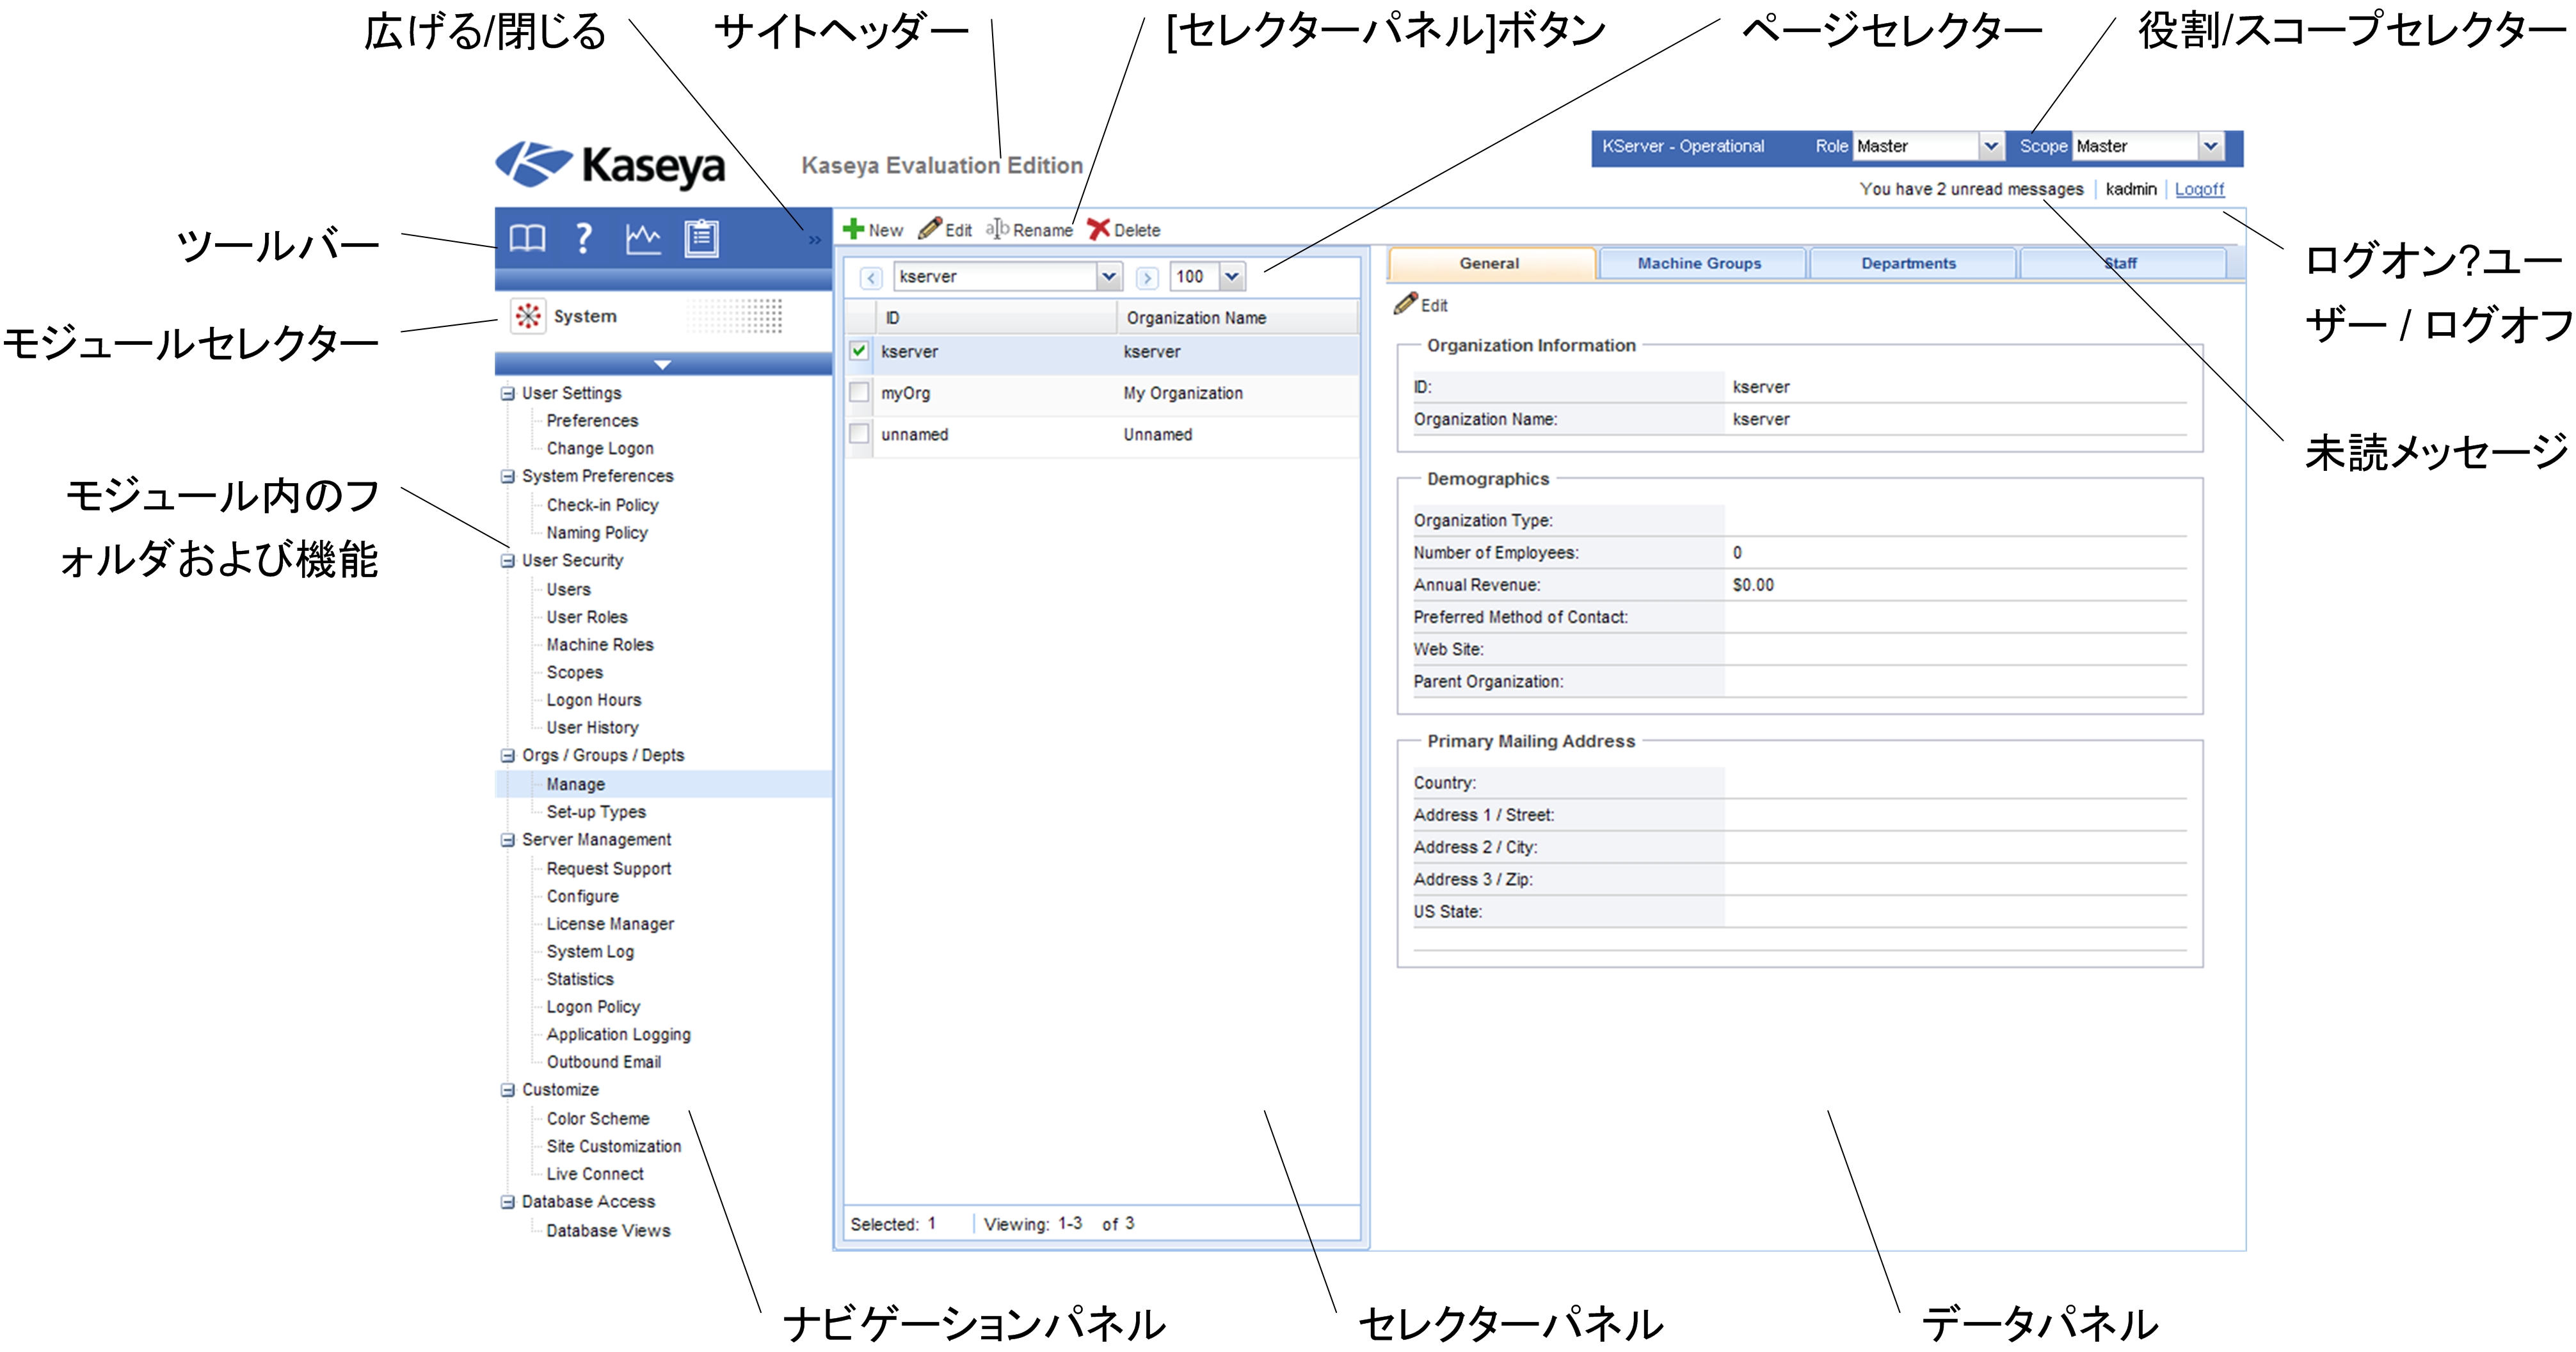Open Check-in Policy
The height and width of the screenshot is (1352, 2576).
point(602,505)
